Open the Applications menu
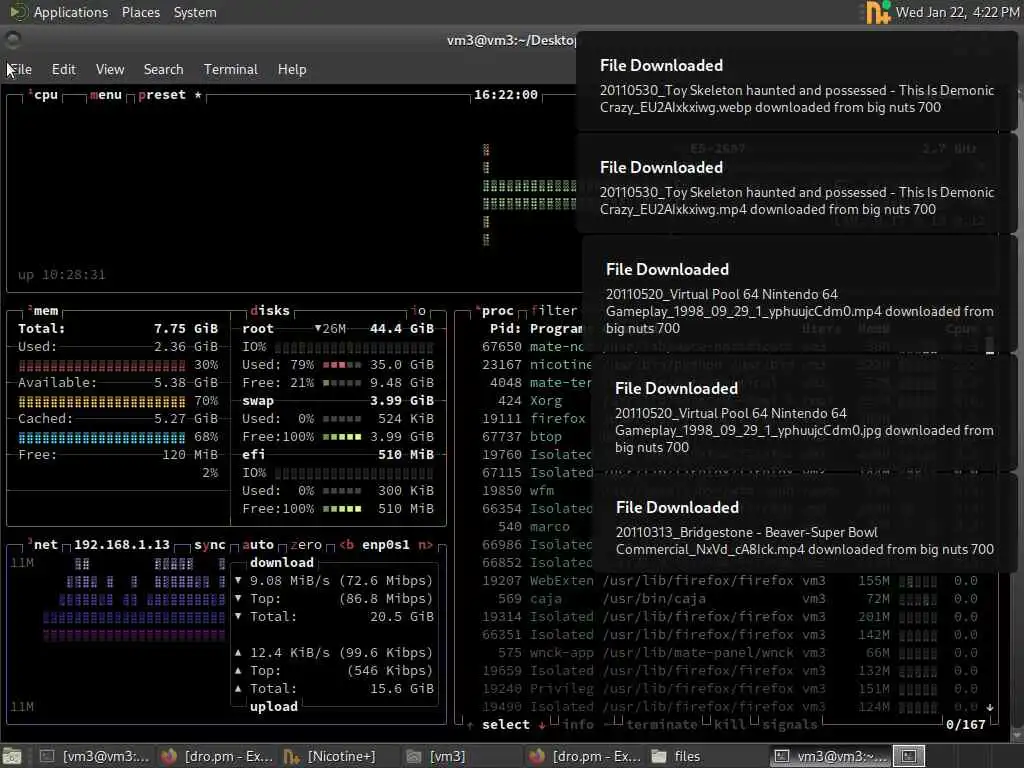 71,12
